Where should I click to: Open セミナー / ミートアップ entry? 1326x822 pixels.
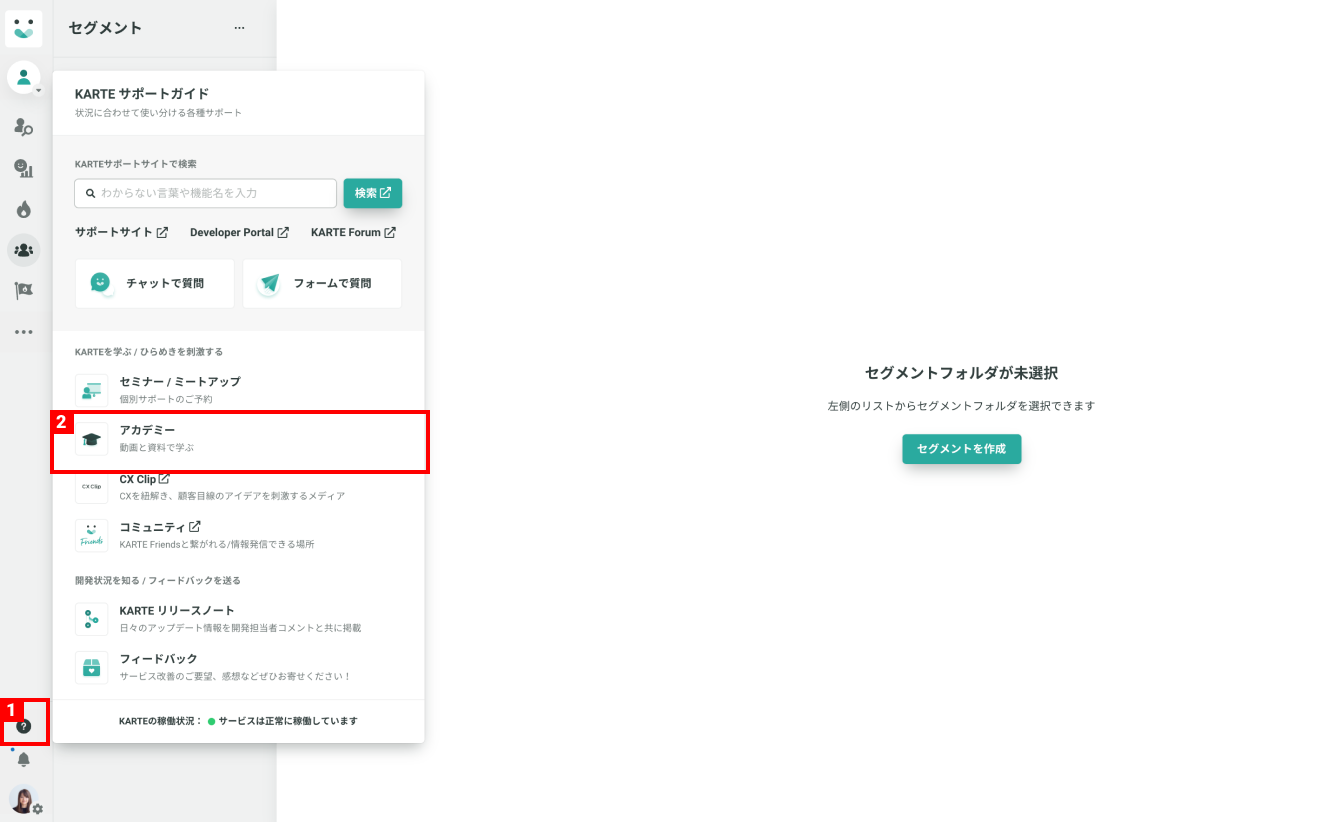239,390
